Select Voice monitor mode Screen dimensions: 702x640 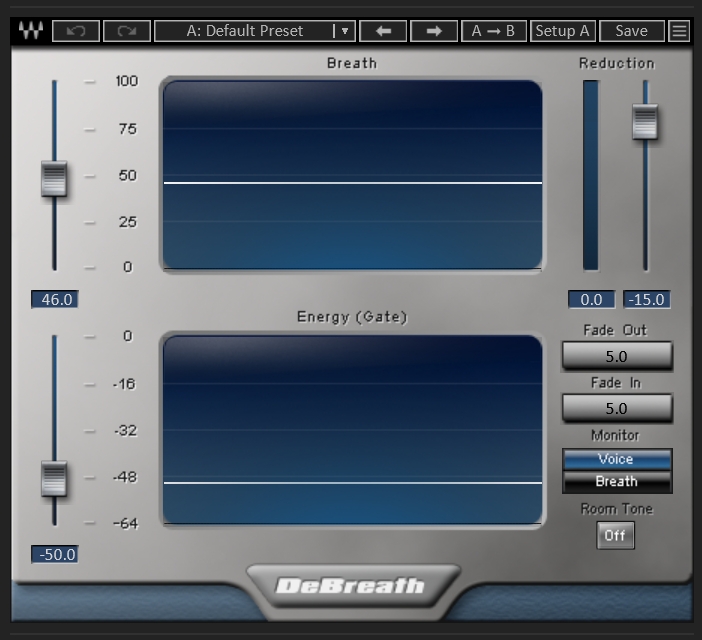[617, 459]
